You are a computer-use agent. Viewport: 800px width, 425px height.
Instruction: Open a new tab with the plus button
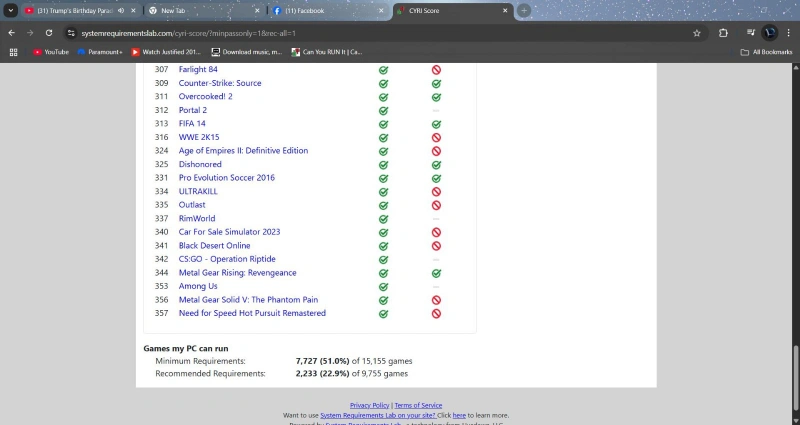(x=523, y=10)
